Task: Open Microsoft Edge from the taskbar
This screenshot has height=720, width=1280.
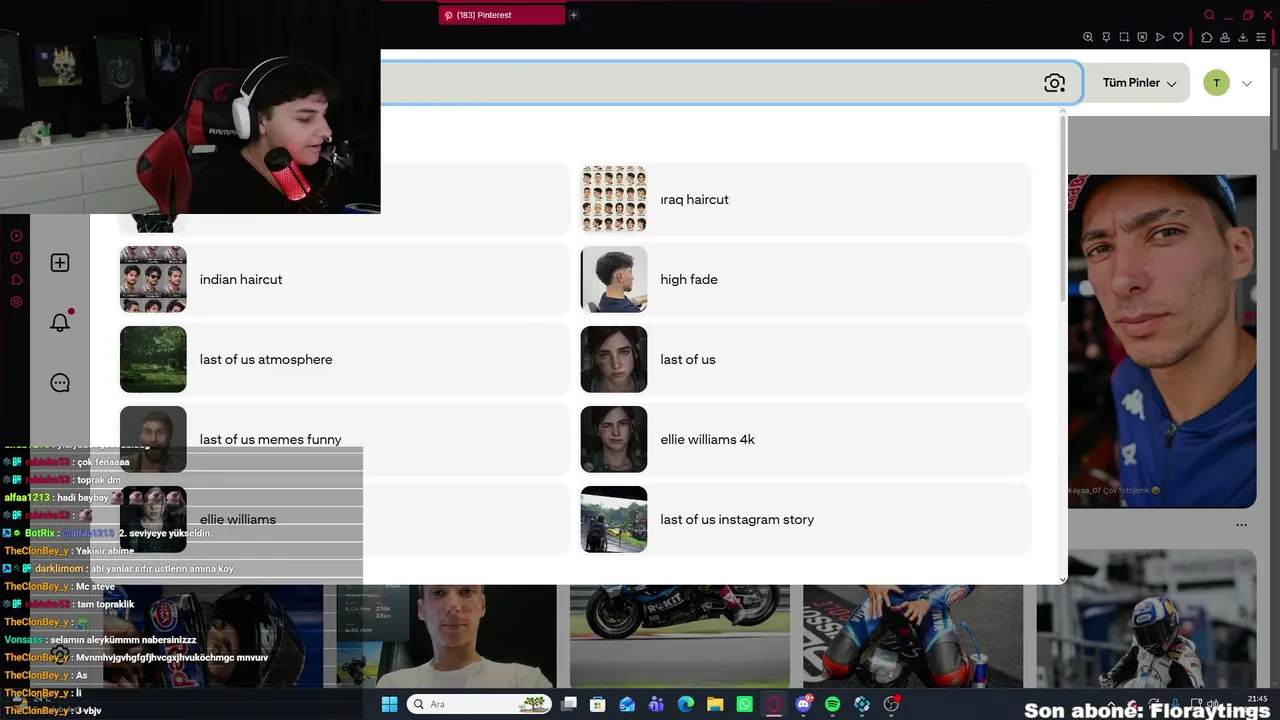Action: 686,704
